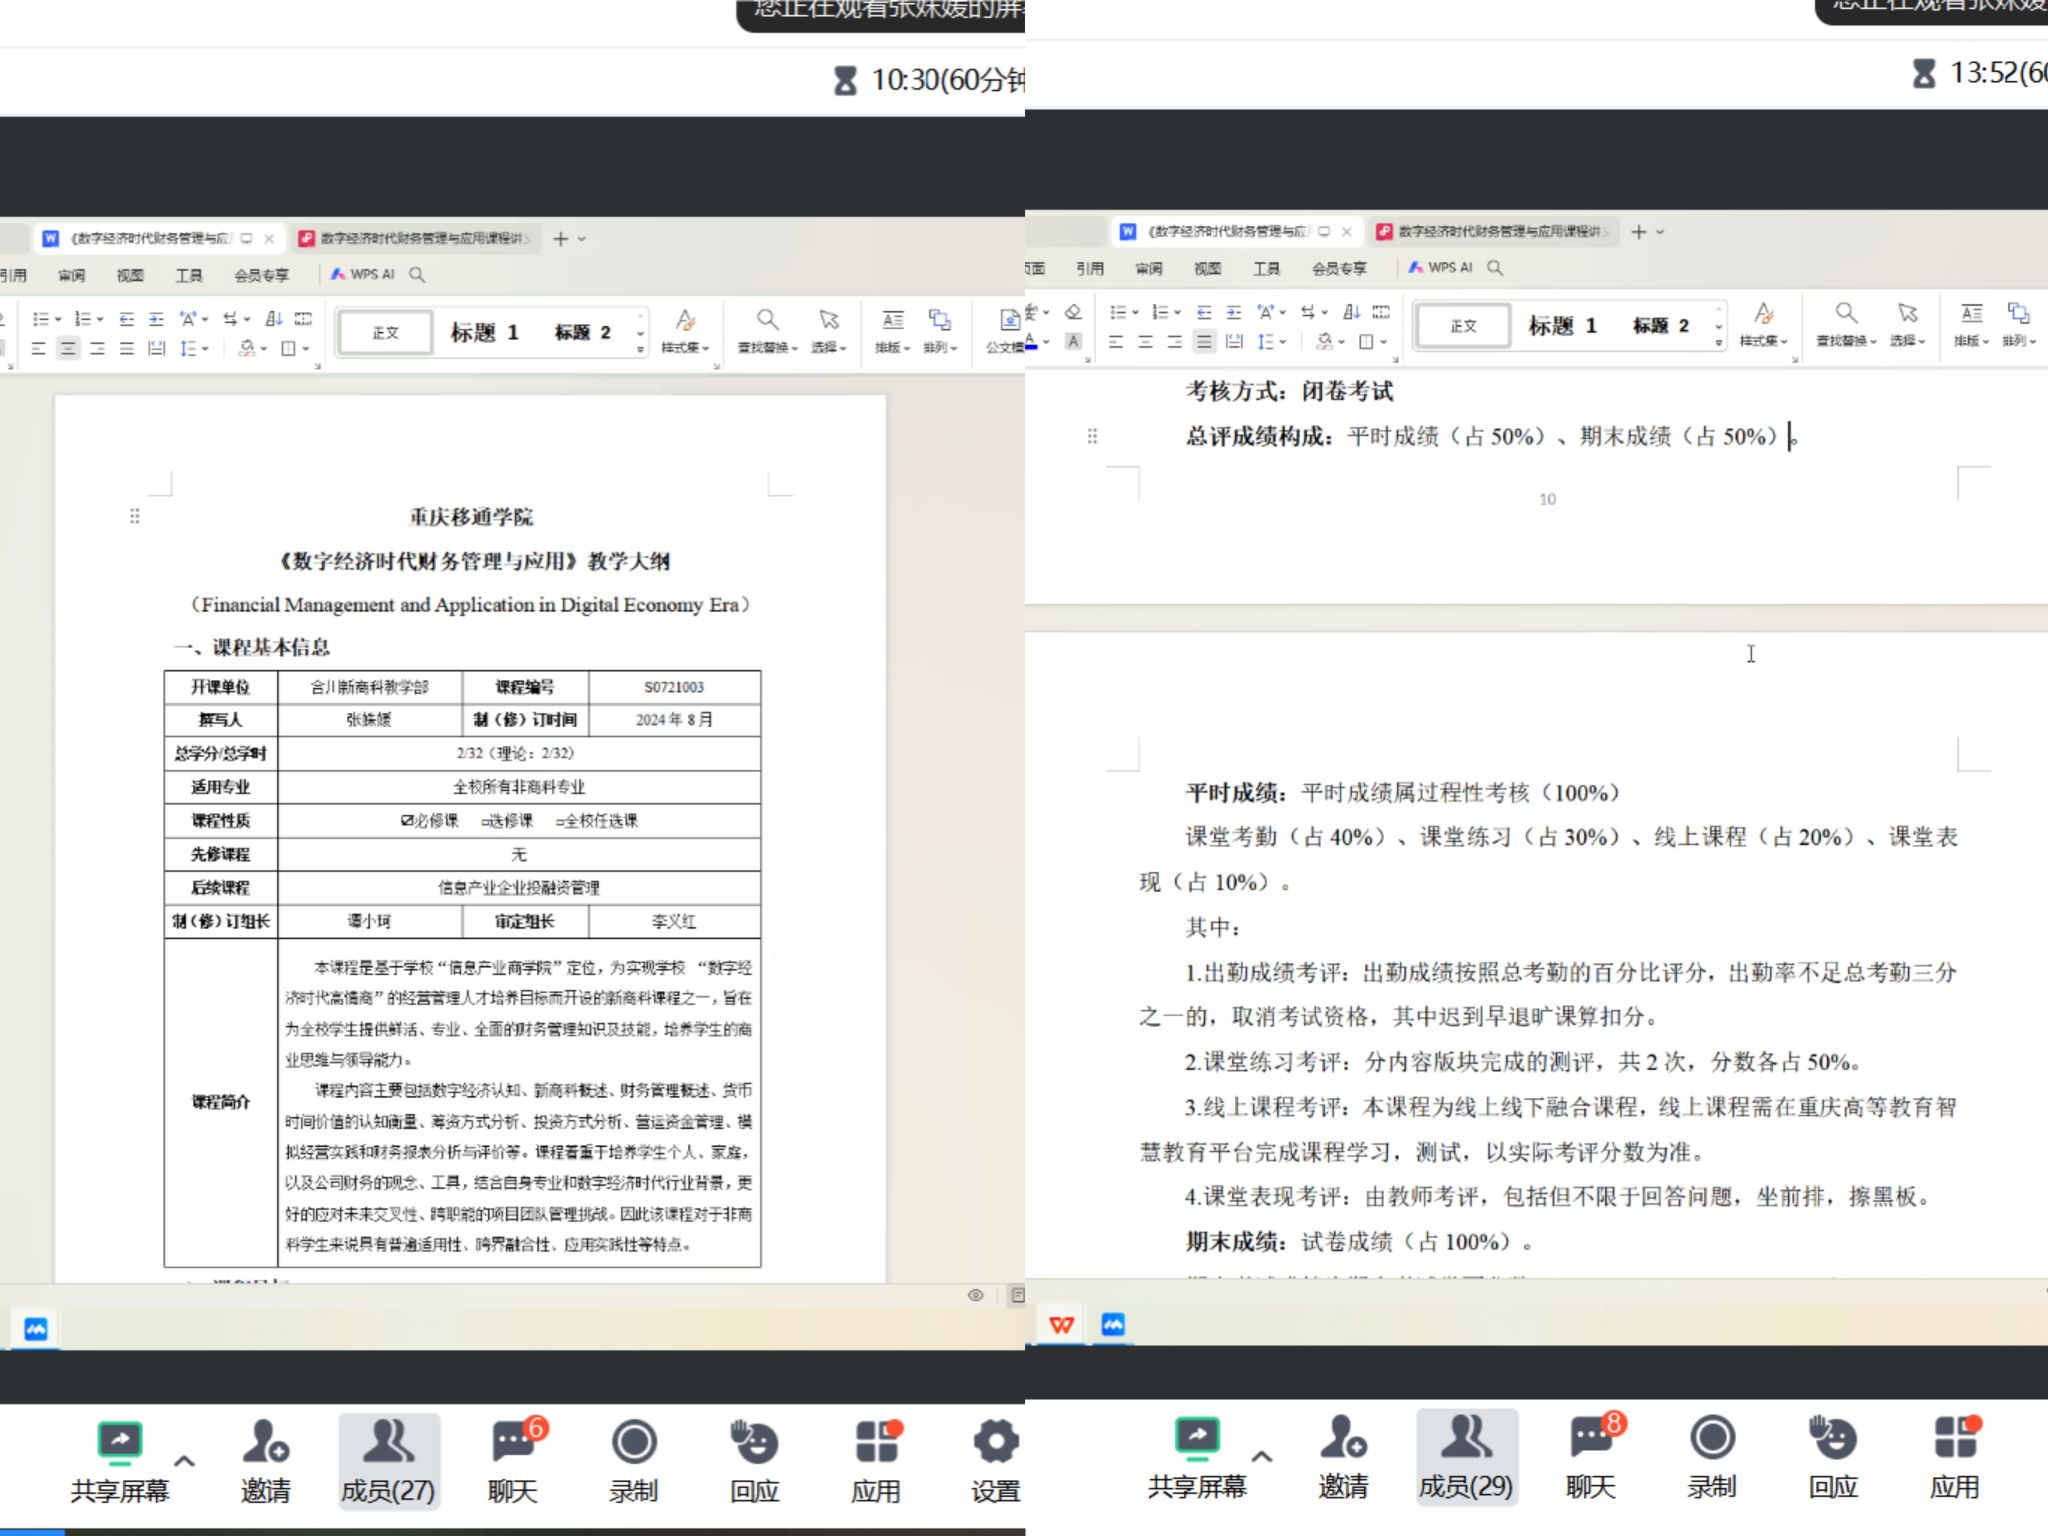
Task: Expand share screen arrow in right meeting toolbar
Action: [1262, 1456]
